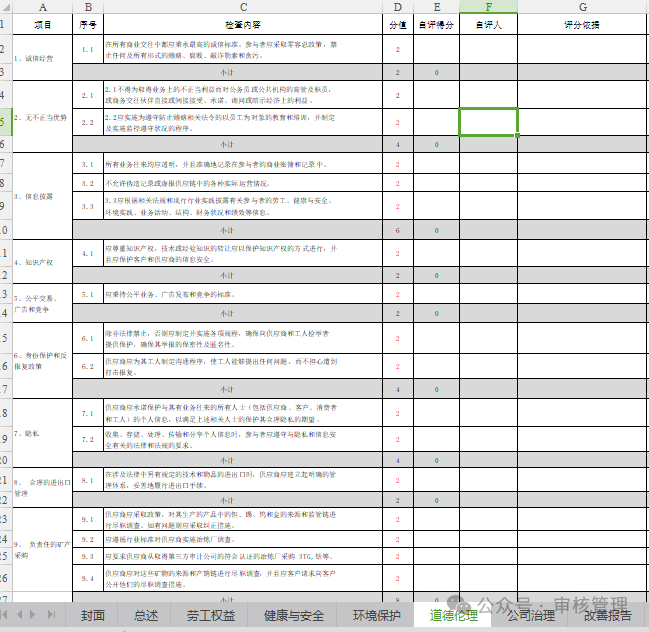Click the 4、知识产权 category cell
Screen dimensions: 649x632
[x=43, y=262]
